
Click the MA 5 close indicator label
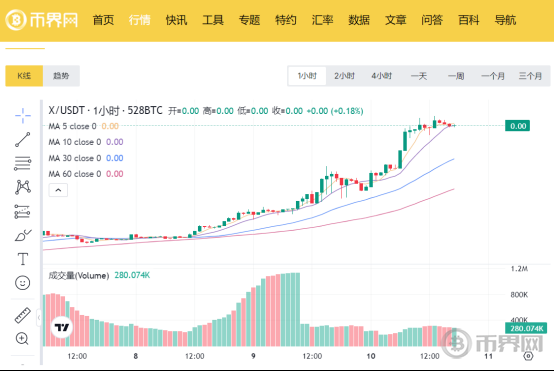point(72,126)
